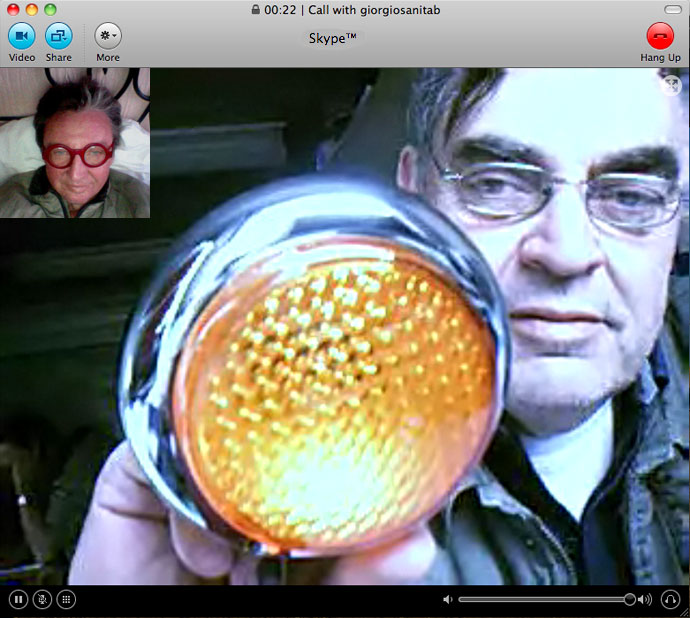
Task: Click the loud volume speaker icon
Action: click(644, 600)
